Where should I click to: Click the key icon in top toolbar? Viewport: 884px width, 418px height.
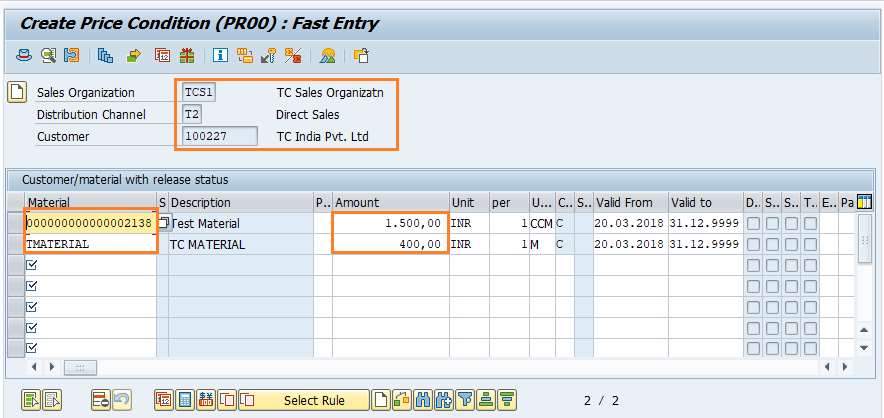coord(269,55)
